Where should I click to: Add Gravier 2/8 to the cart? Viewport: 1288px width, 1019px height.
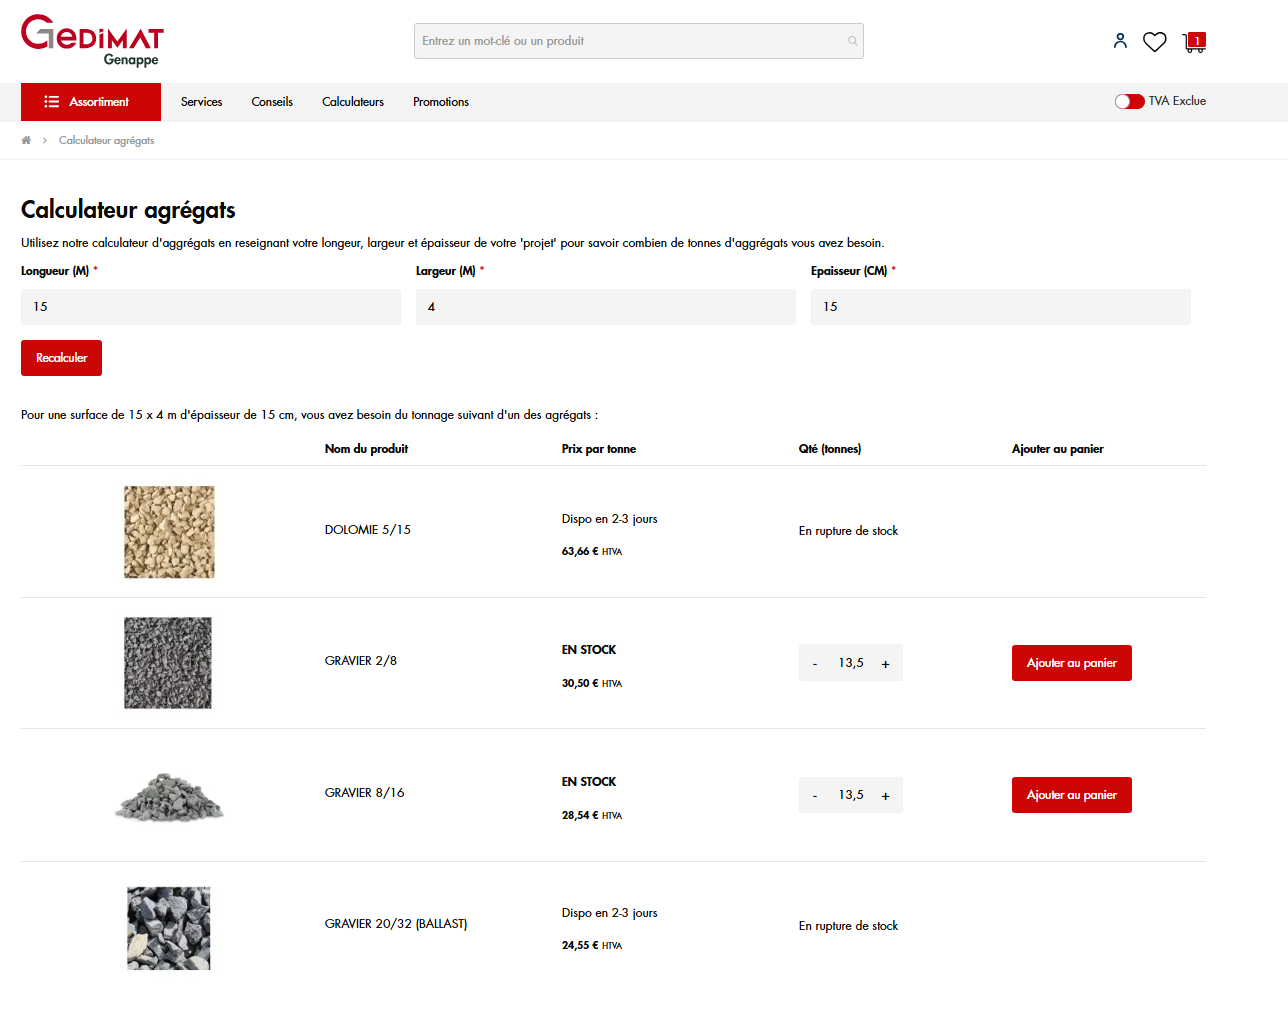1071,663
